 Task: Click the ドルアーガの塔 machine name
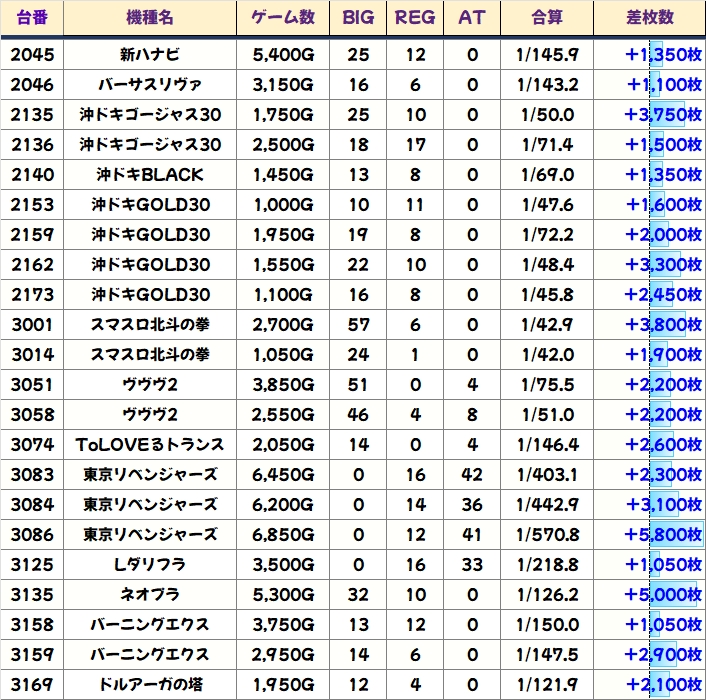[x=150, y=684]
